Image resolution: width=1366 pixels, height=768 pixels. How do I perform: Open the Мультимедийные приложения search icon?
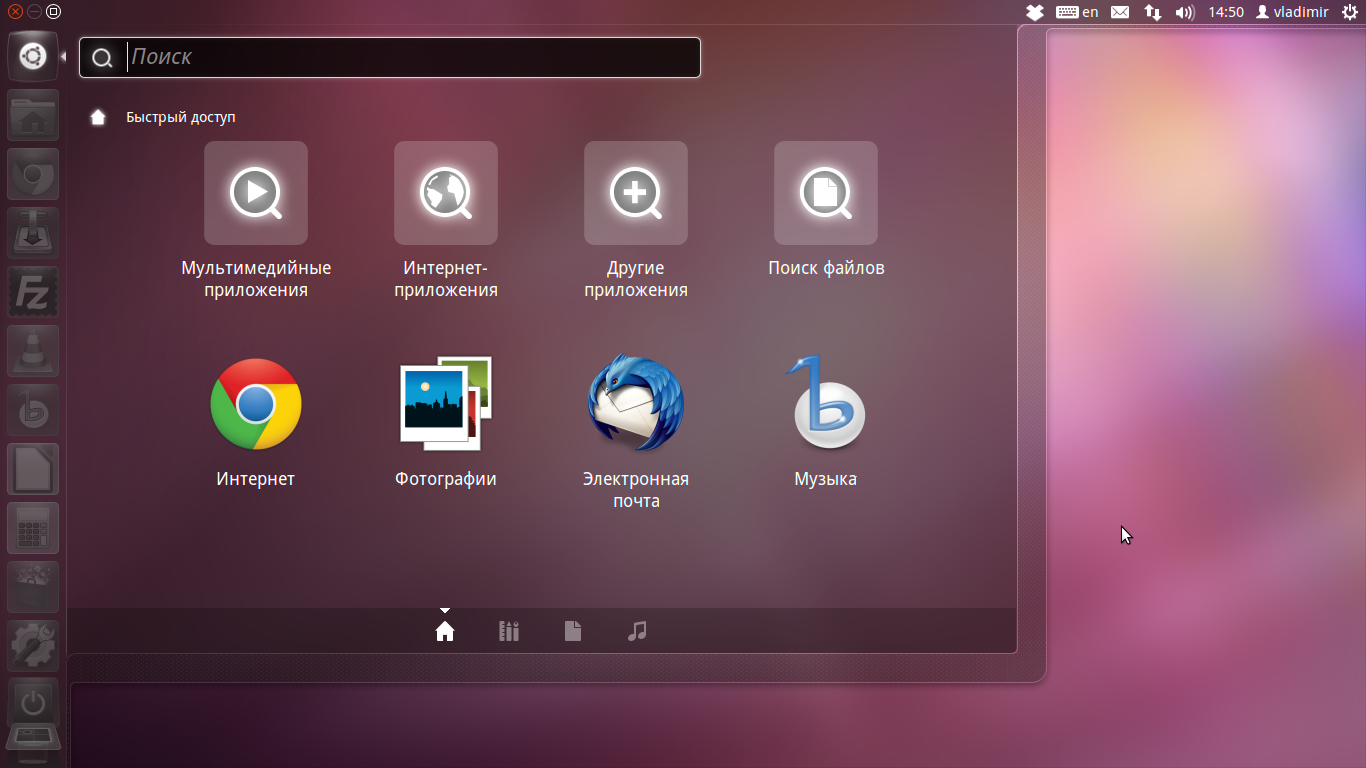click(x=255, y=193)
